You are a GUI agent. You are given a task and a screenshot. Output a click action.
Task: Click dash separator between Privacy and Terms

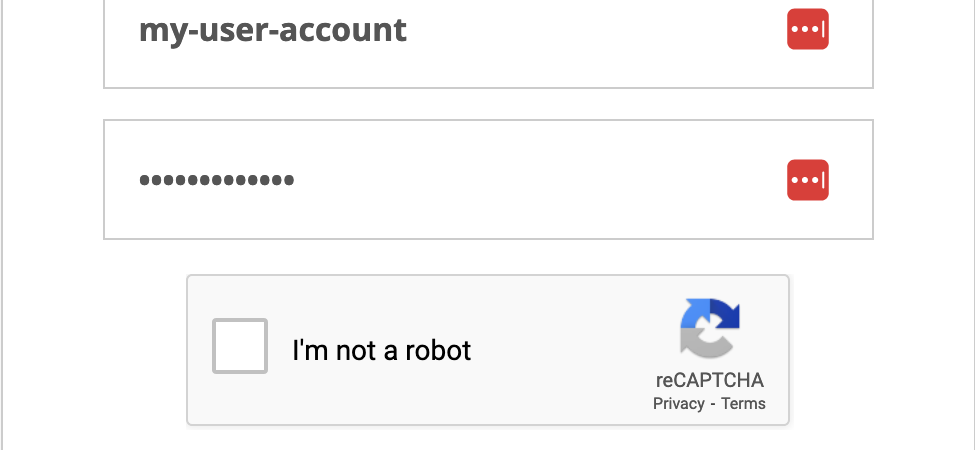coord(713,403)
